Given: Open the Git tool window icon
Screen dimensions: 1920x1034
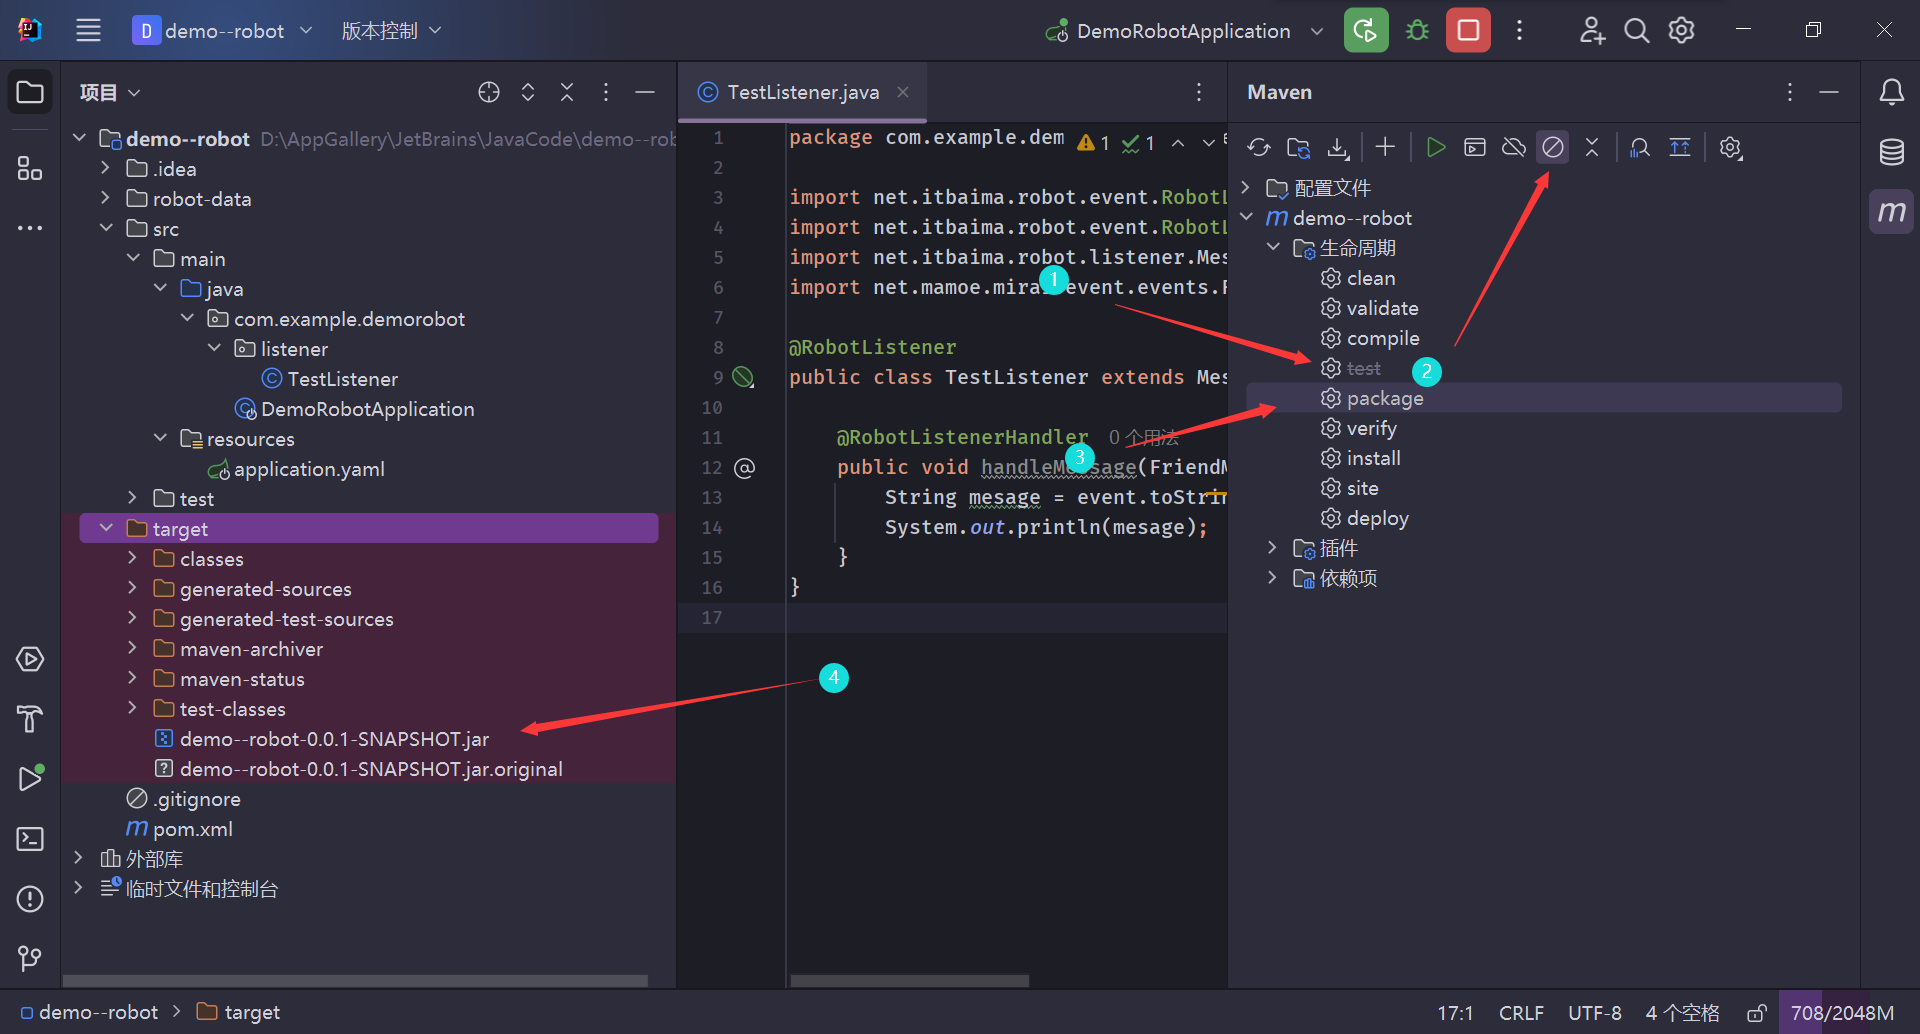Looking at the screenshot, I should [30, 959].
